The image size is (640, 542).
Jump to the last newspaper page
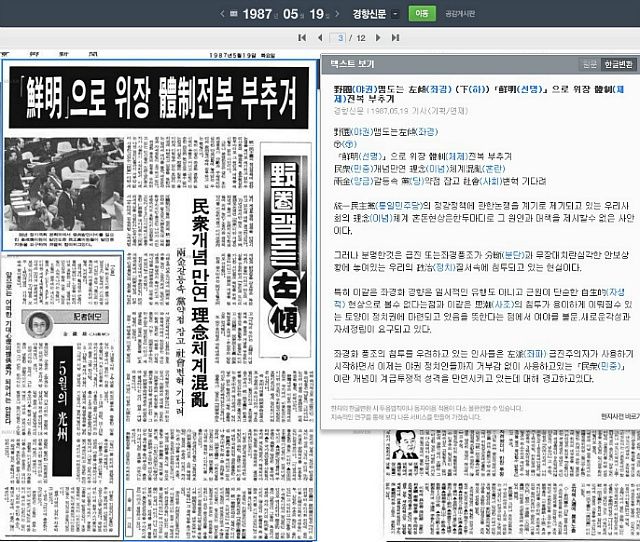pyautogui.click(x=395, y=38)
